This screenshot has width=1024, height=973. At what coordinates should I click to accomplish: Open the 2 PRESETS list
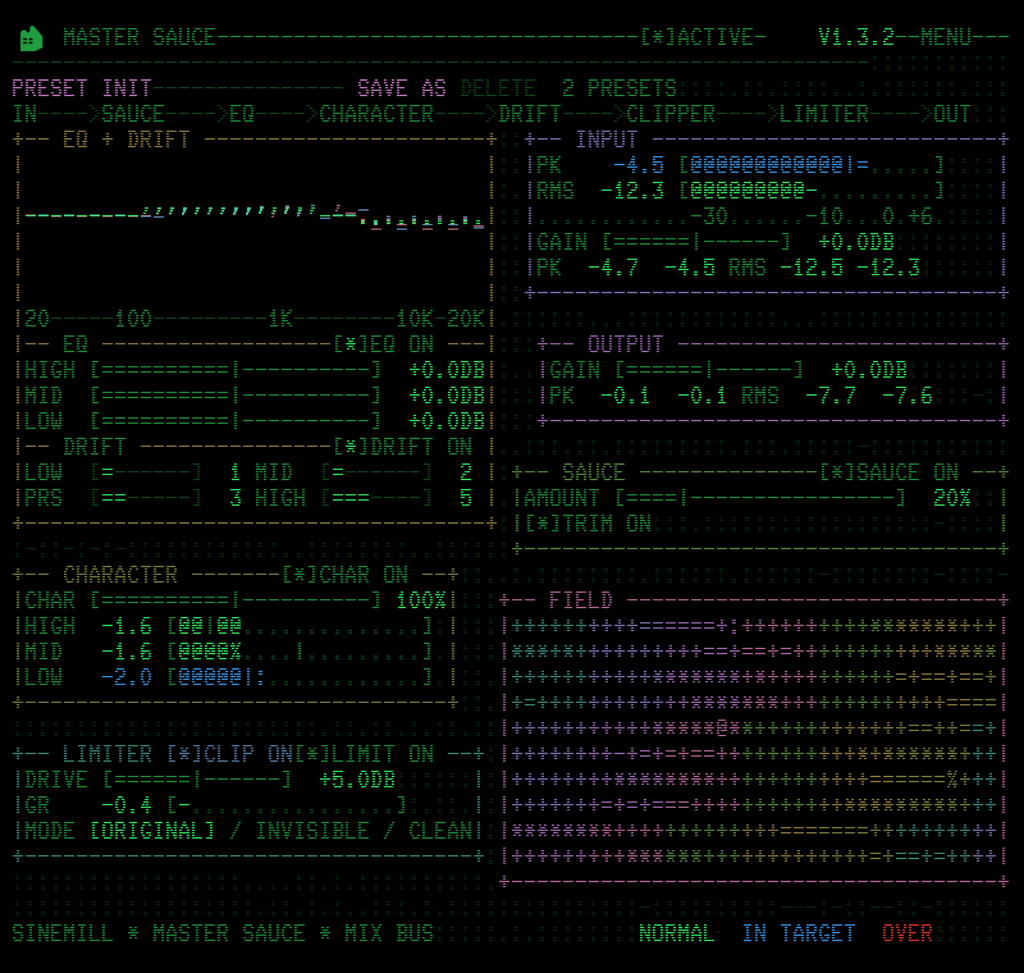pos(619,88)
